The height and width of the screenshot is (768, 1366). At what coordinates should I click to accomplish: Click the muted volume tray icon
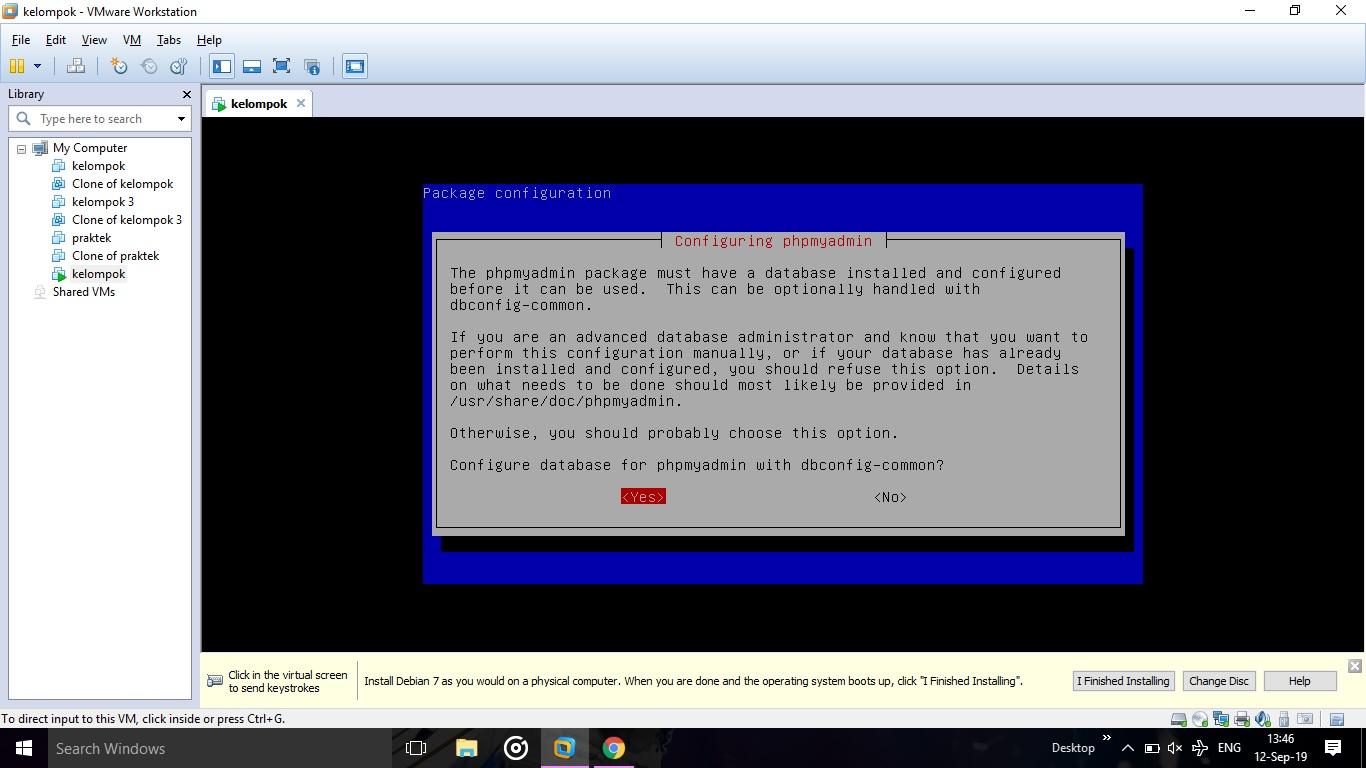(1175, 748)
